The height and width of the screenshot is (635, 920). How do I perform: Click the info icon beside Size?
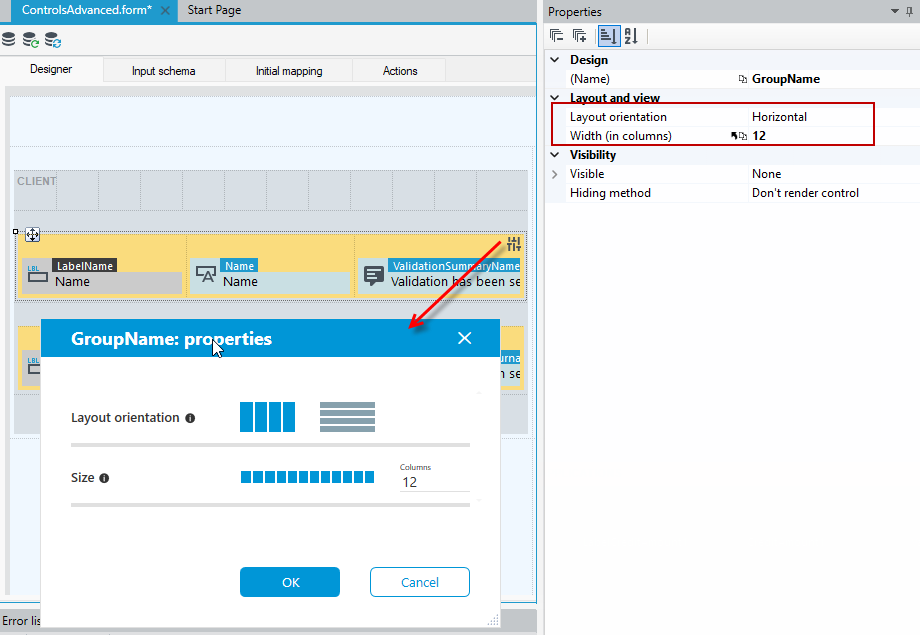coord(104,478)
